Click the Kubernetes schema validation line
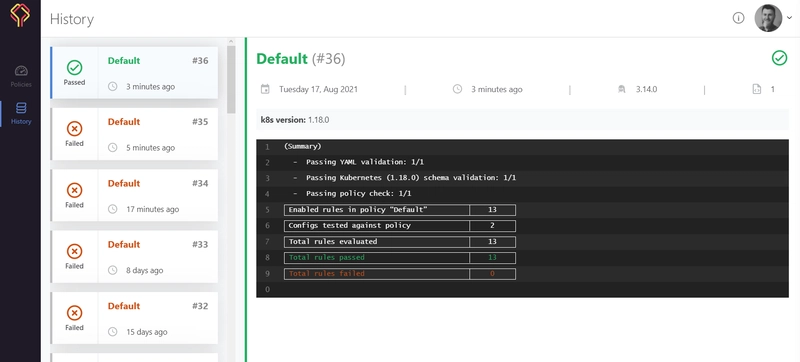 click(411, 178)
